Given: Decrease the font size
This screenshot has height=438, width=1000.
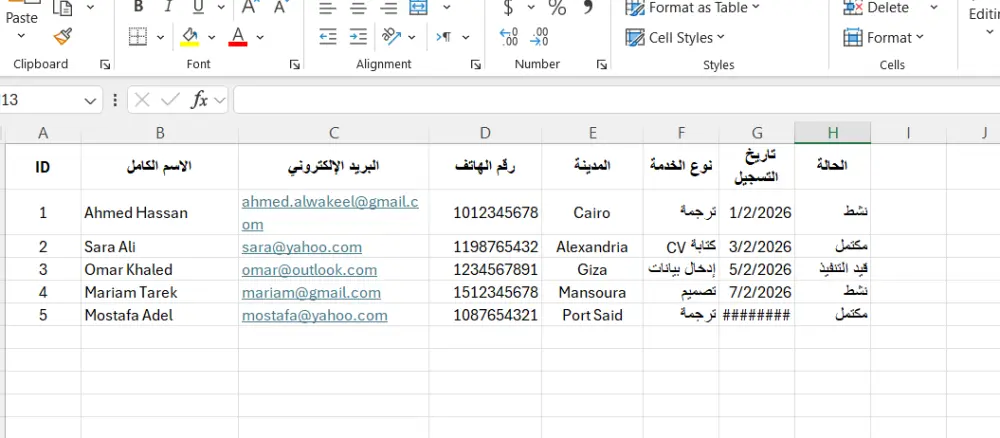Looking at the screenshot, I should tap(280, 7).
